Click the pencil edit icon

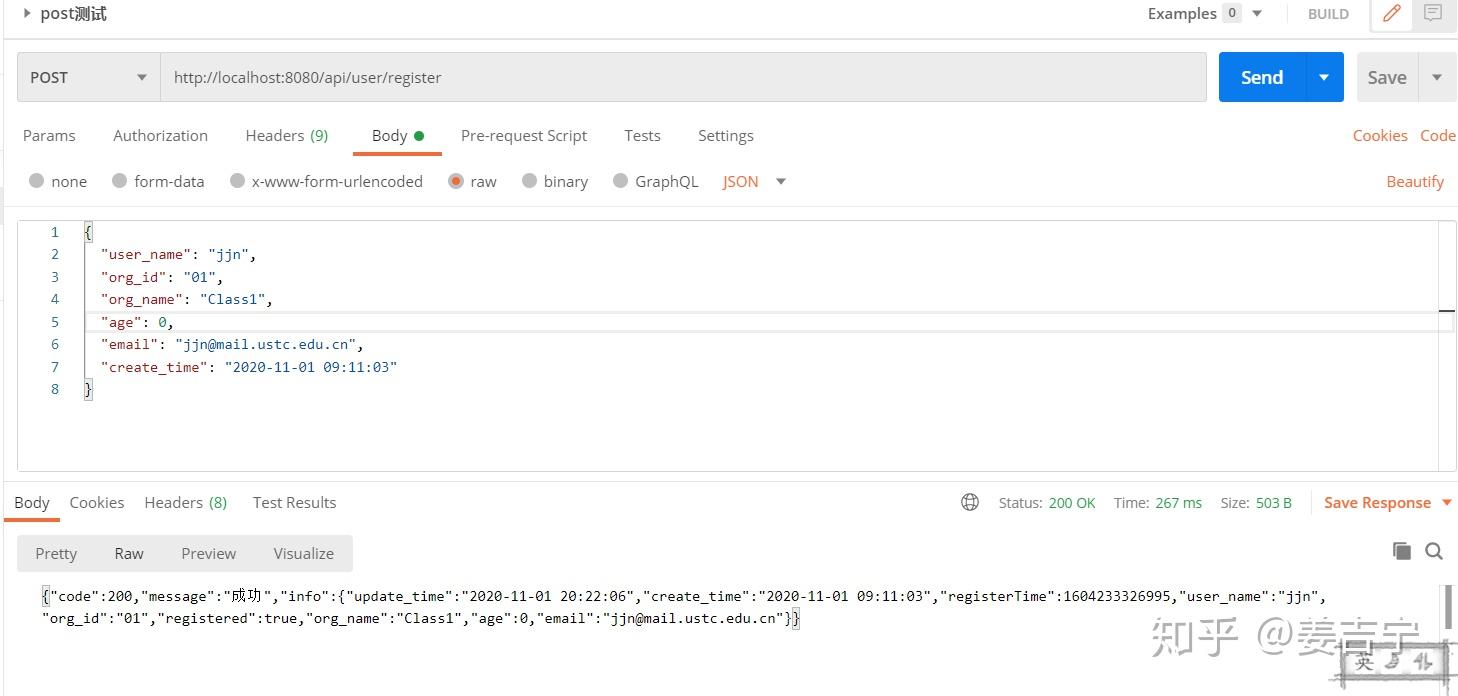tap(1391, 14)
